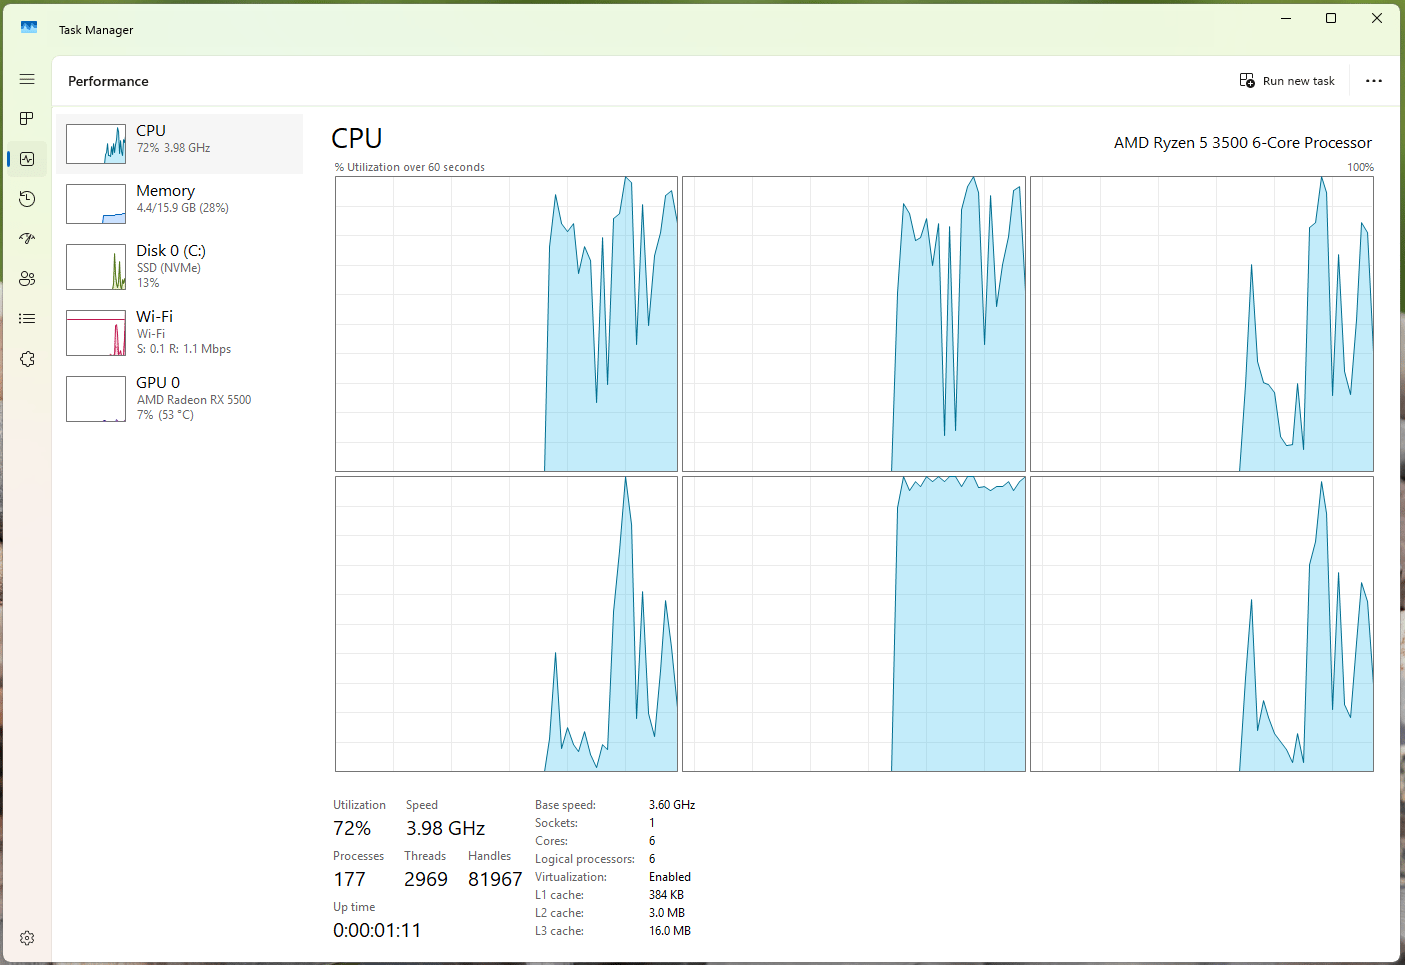
Task: Click the 100% graph scale label
Action: [1360, 167]
